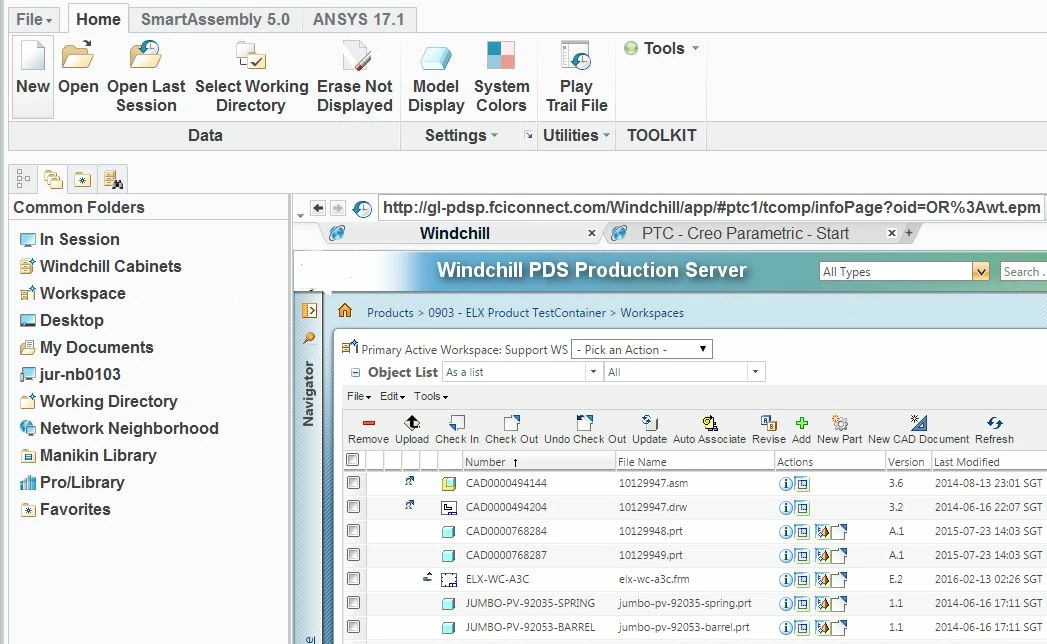
Task: Click the Erase Not Displayed icon
Action: point(355,55)
